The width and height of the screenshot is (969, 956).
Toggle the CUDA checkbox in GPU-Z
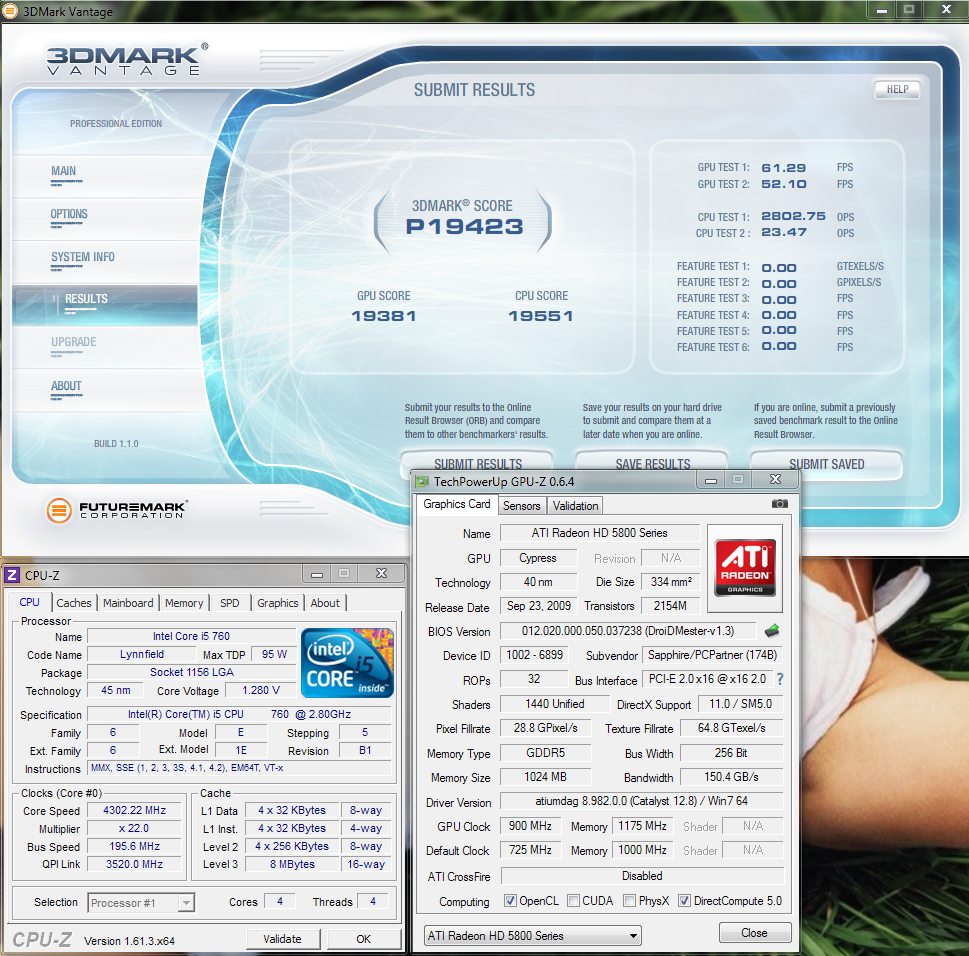click(x=573, y=900)
